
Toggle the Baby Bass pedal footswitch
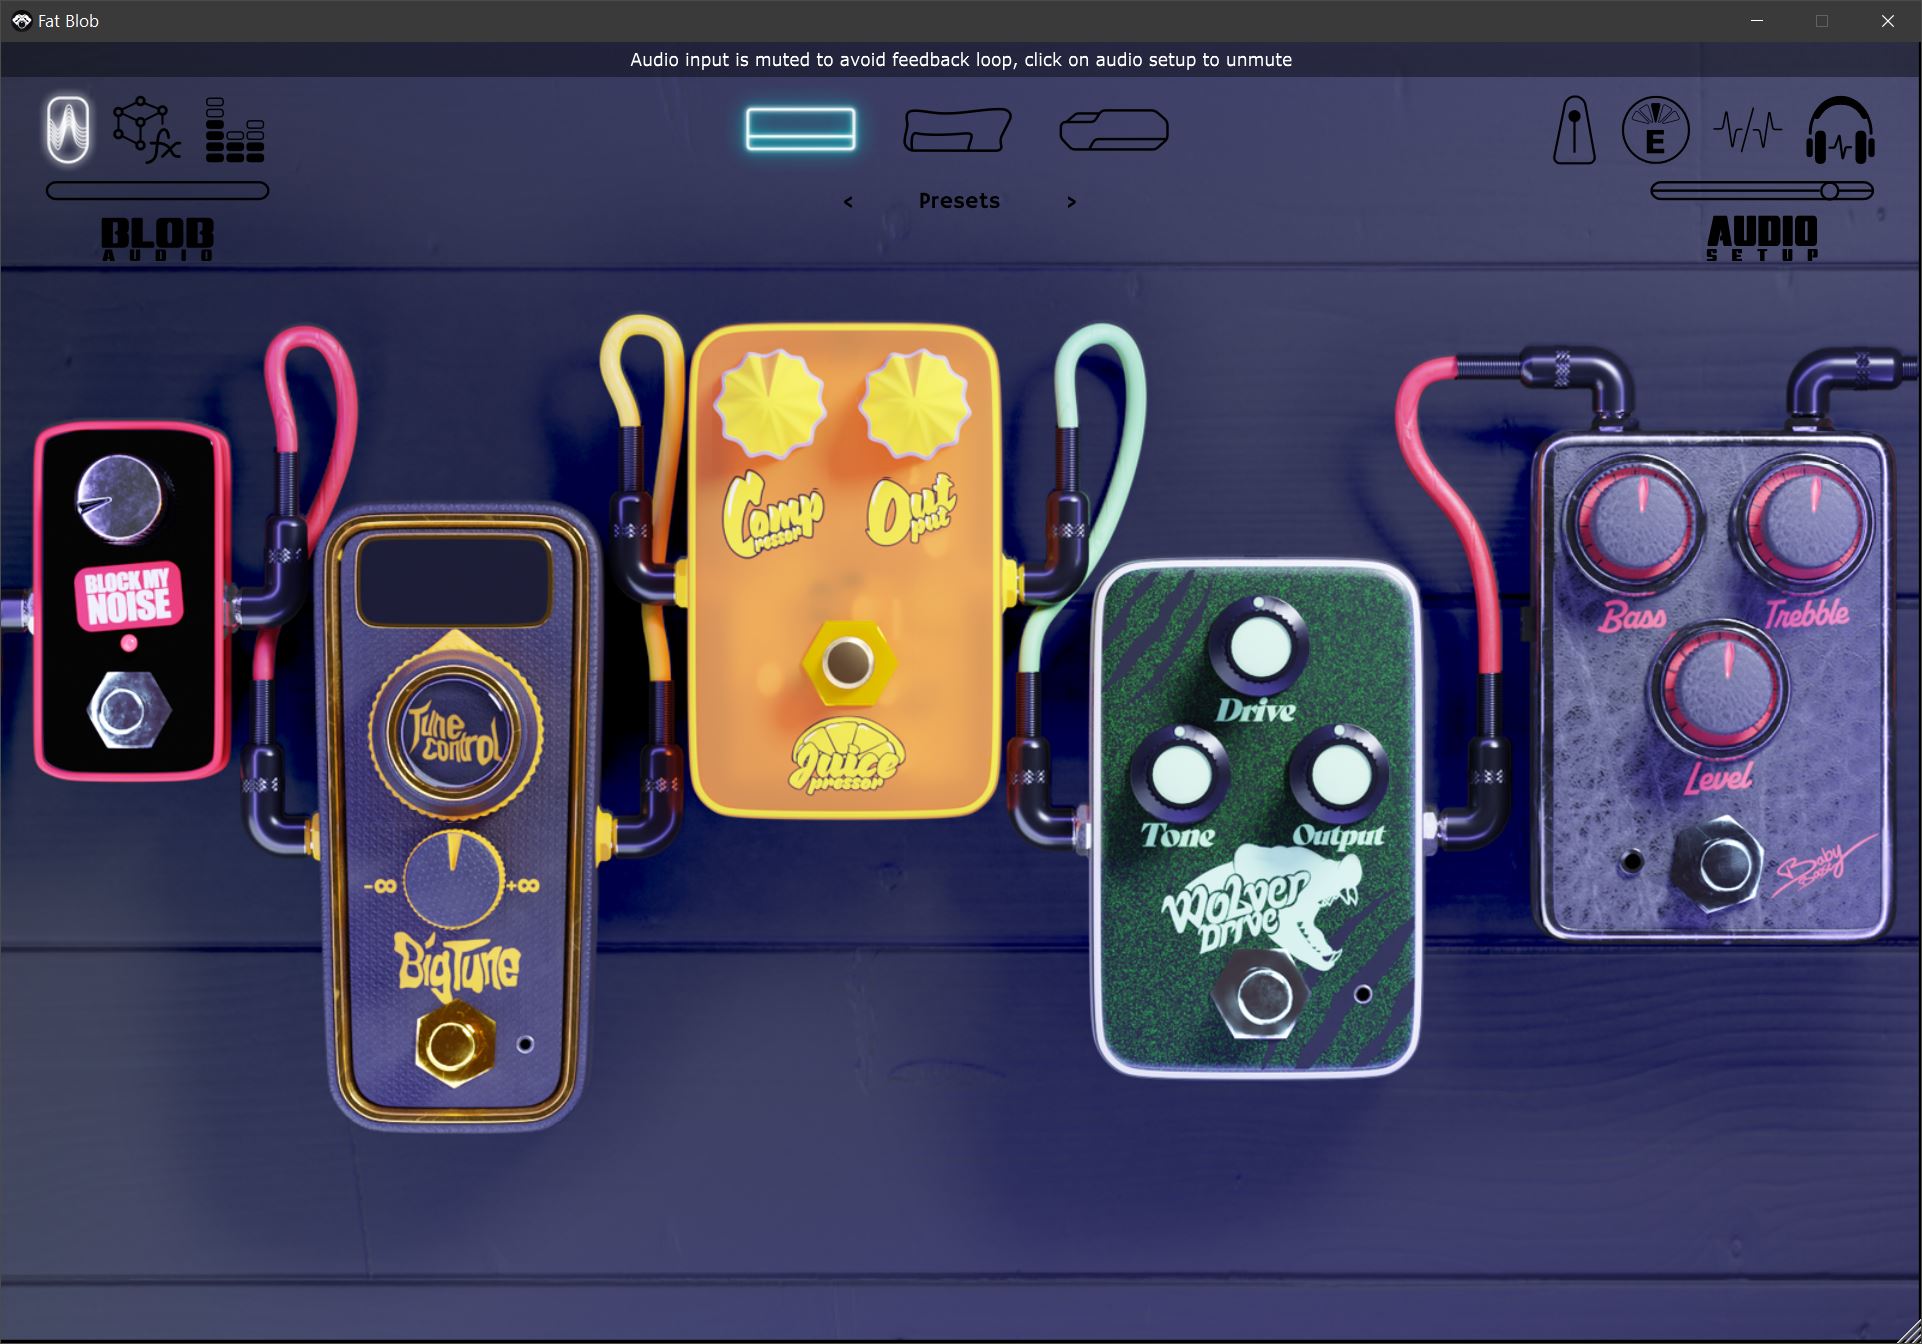(x=1719, y=863)
